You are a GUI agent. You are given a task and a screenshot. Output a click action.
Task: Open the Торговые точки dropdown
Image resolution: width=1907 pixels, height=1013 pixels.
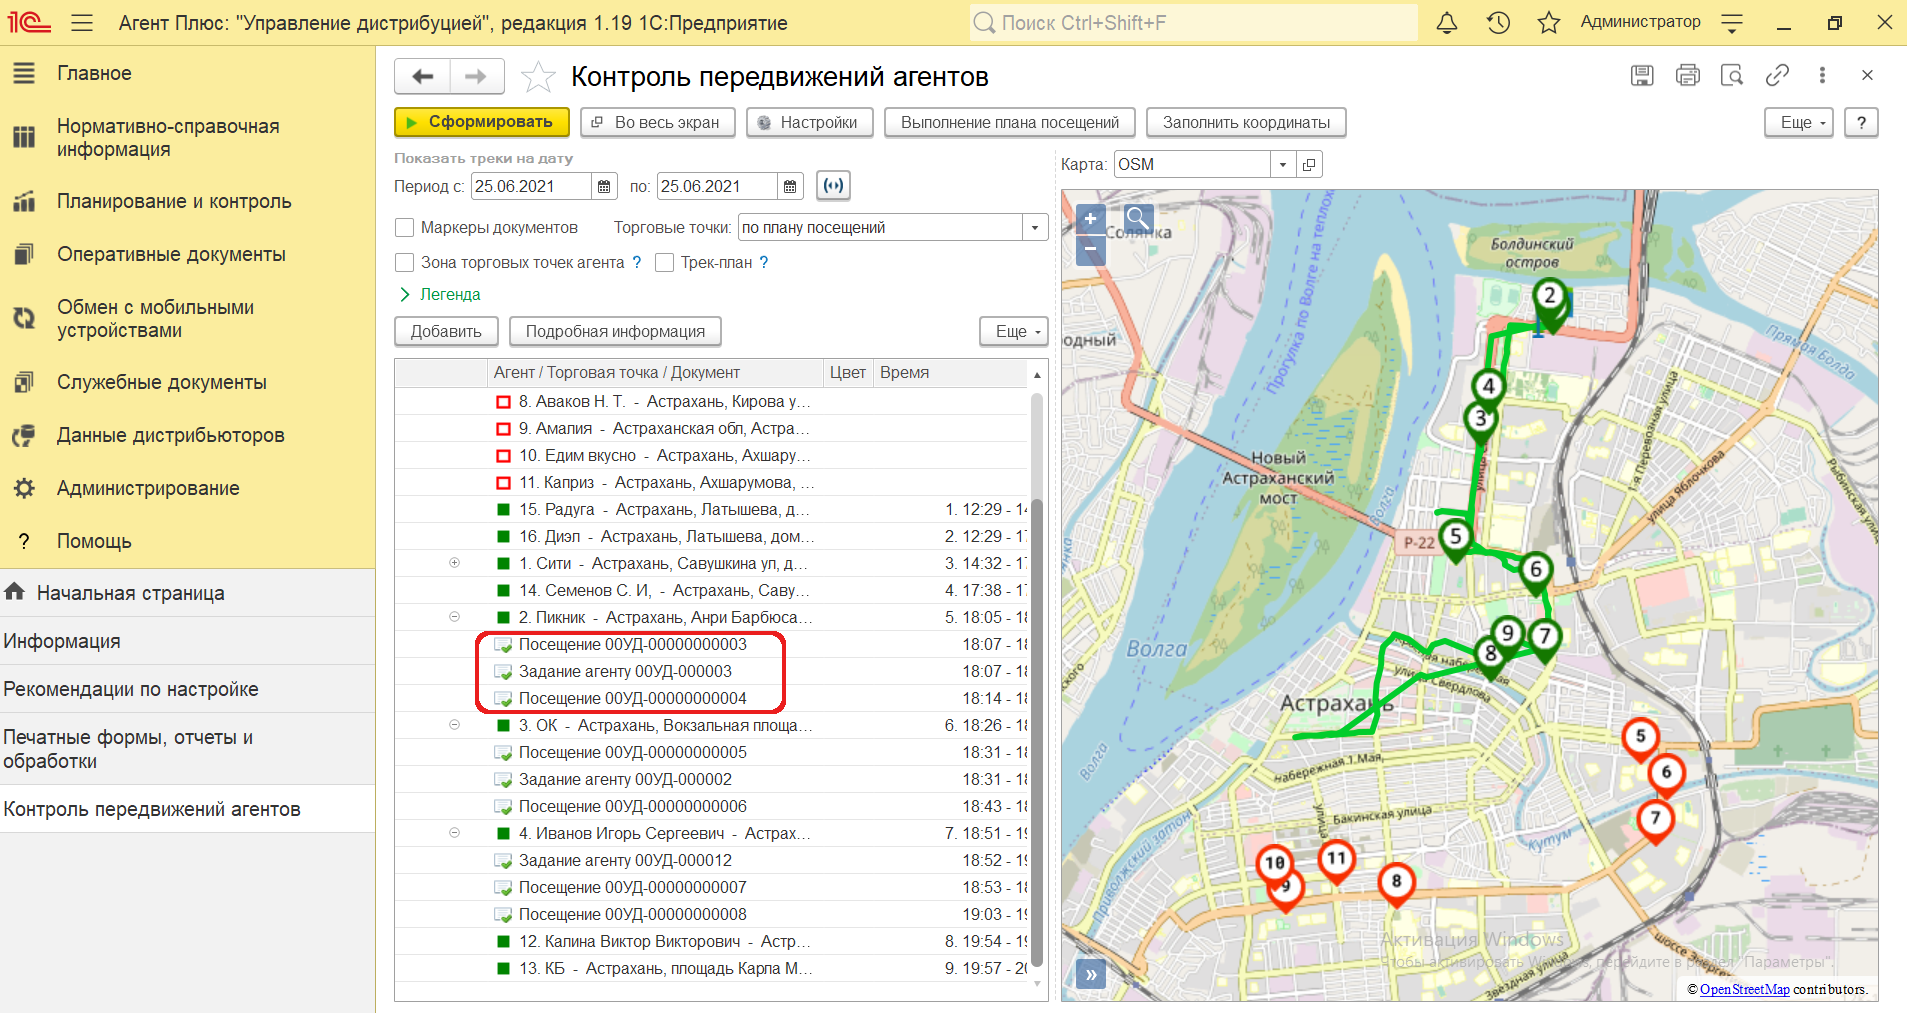[x=1035, y=227]
